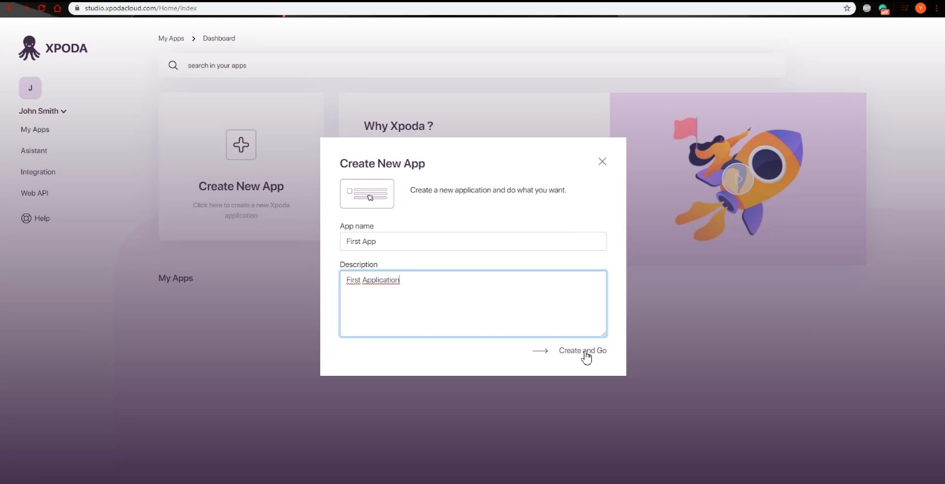Open Asistant in sidebar
The width and height of the screenshot is (945, 484).
(34, 151)
